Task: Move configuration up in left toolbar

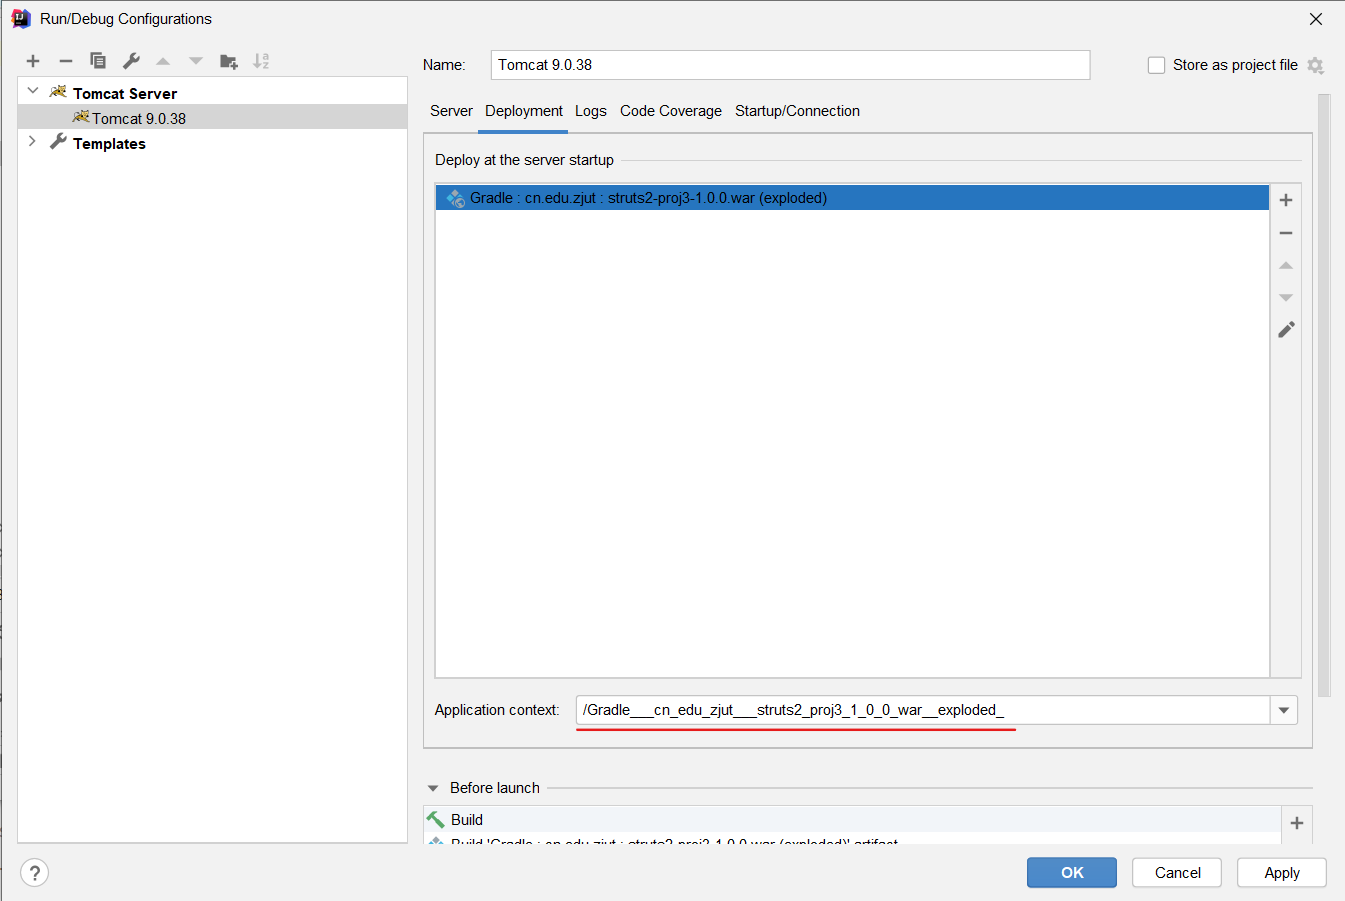Action: pyautogui.click(x=163, y=61)
